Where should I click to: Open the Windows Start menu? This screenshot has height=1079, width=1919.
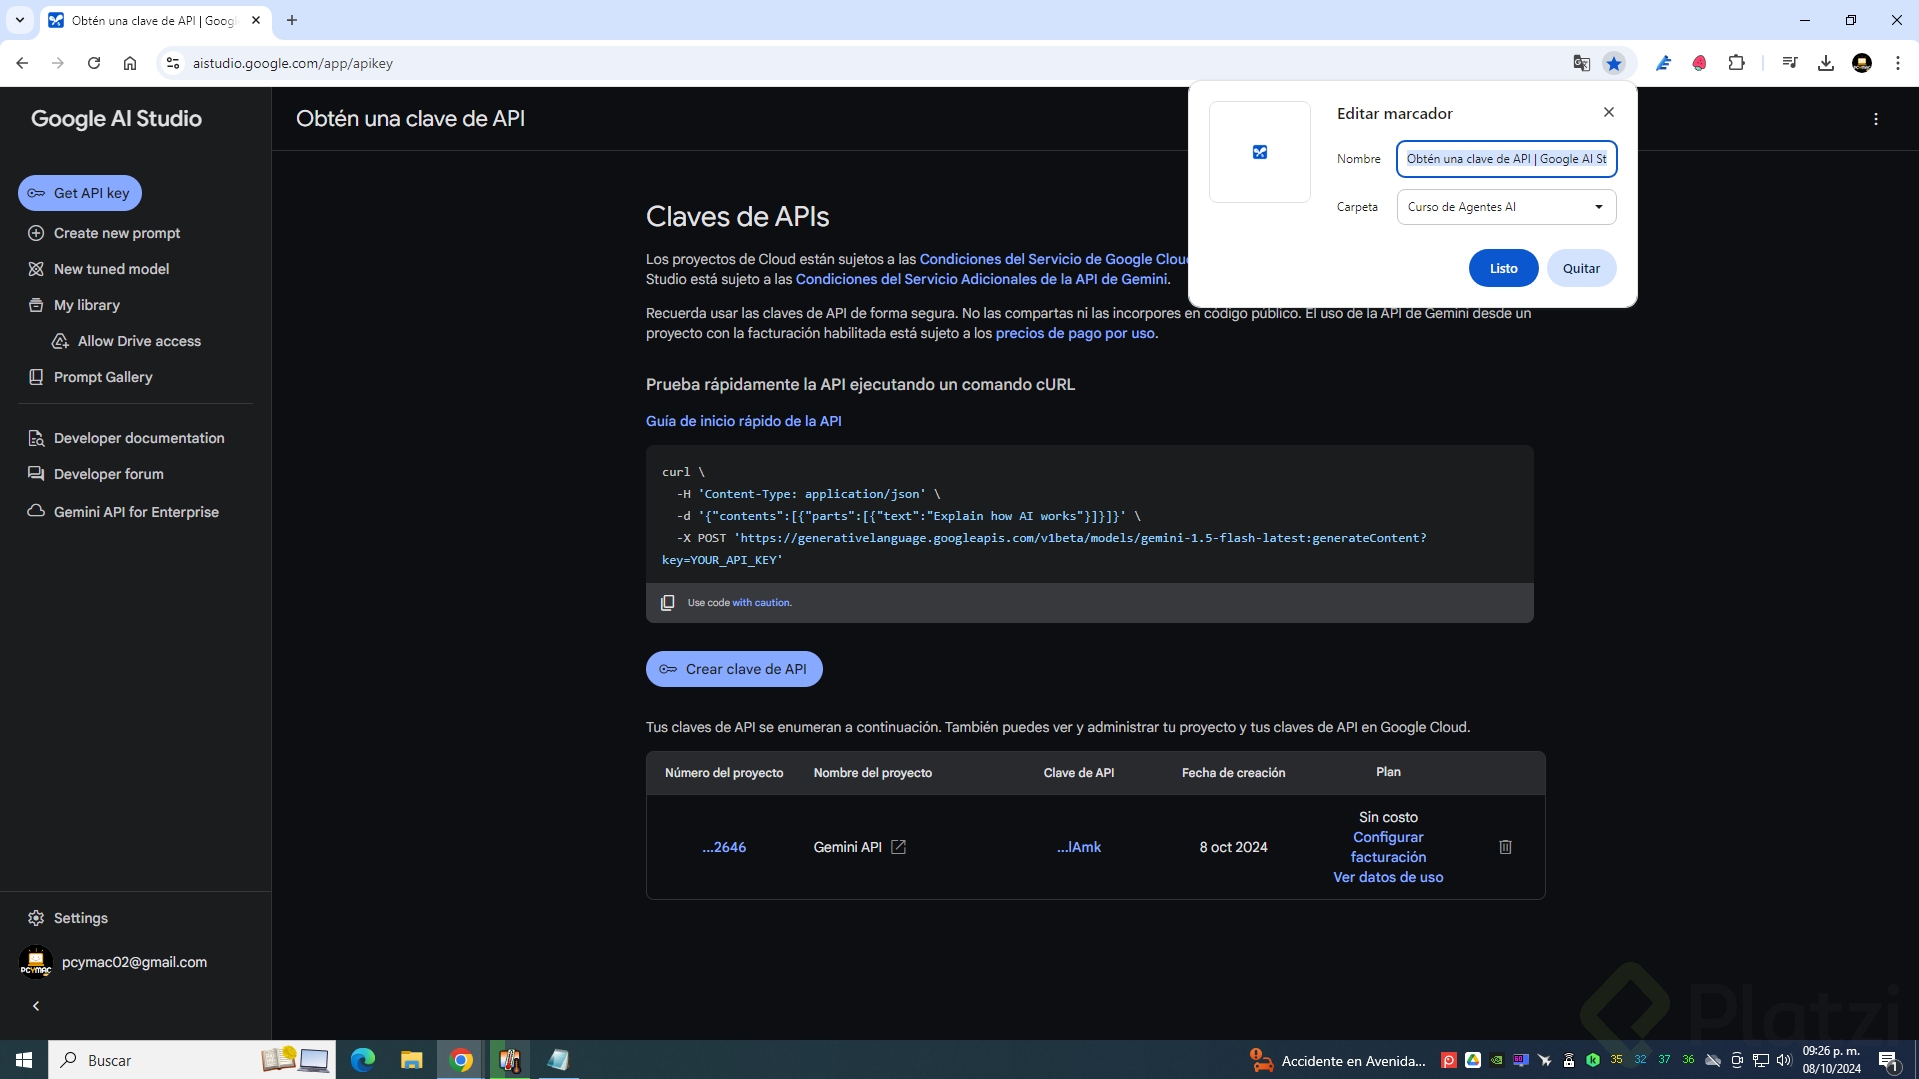[x=24, y=1060]
